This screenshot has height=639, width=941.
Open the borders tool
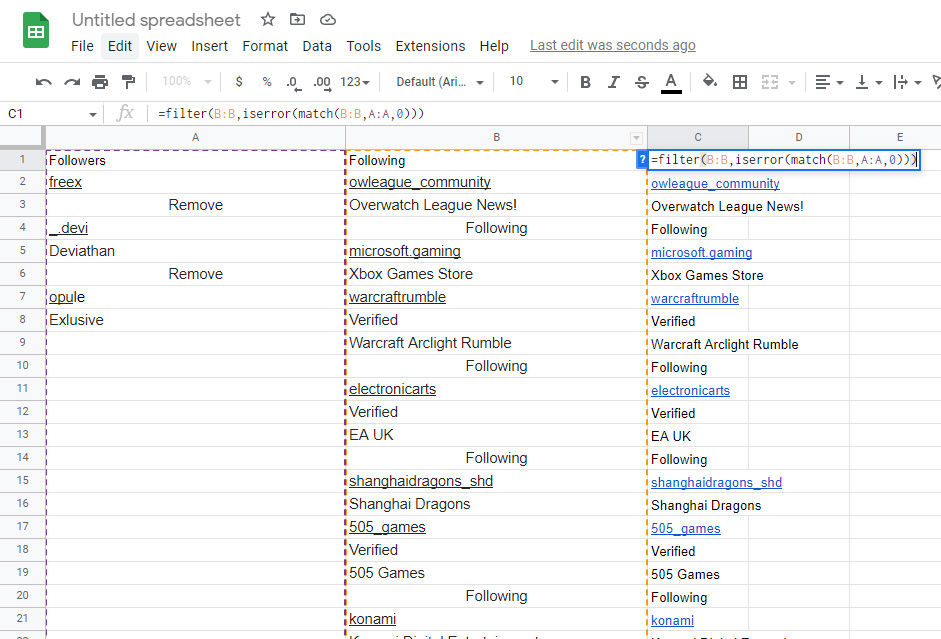point(740,82)
